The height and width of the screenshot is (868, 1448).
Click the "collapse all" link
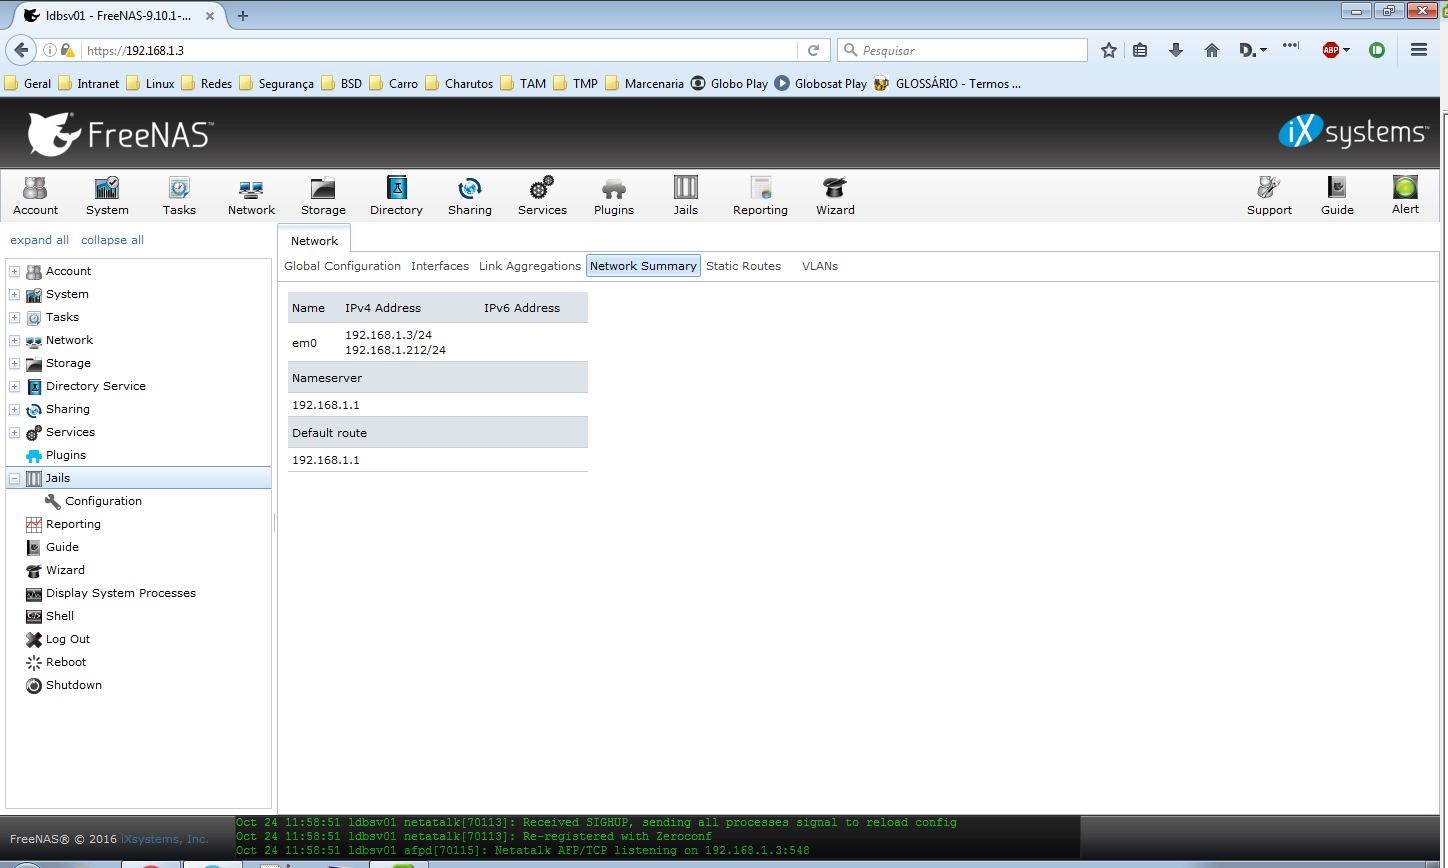point(112,240)
